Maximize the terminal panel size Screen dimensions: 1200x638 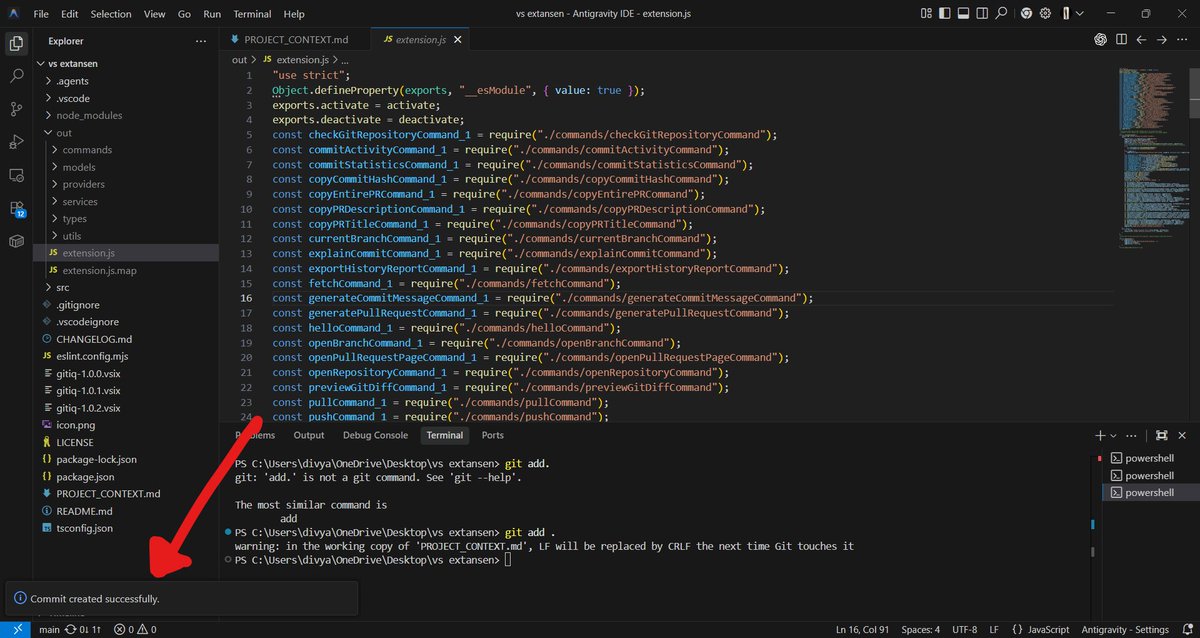(1161, 436)
